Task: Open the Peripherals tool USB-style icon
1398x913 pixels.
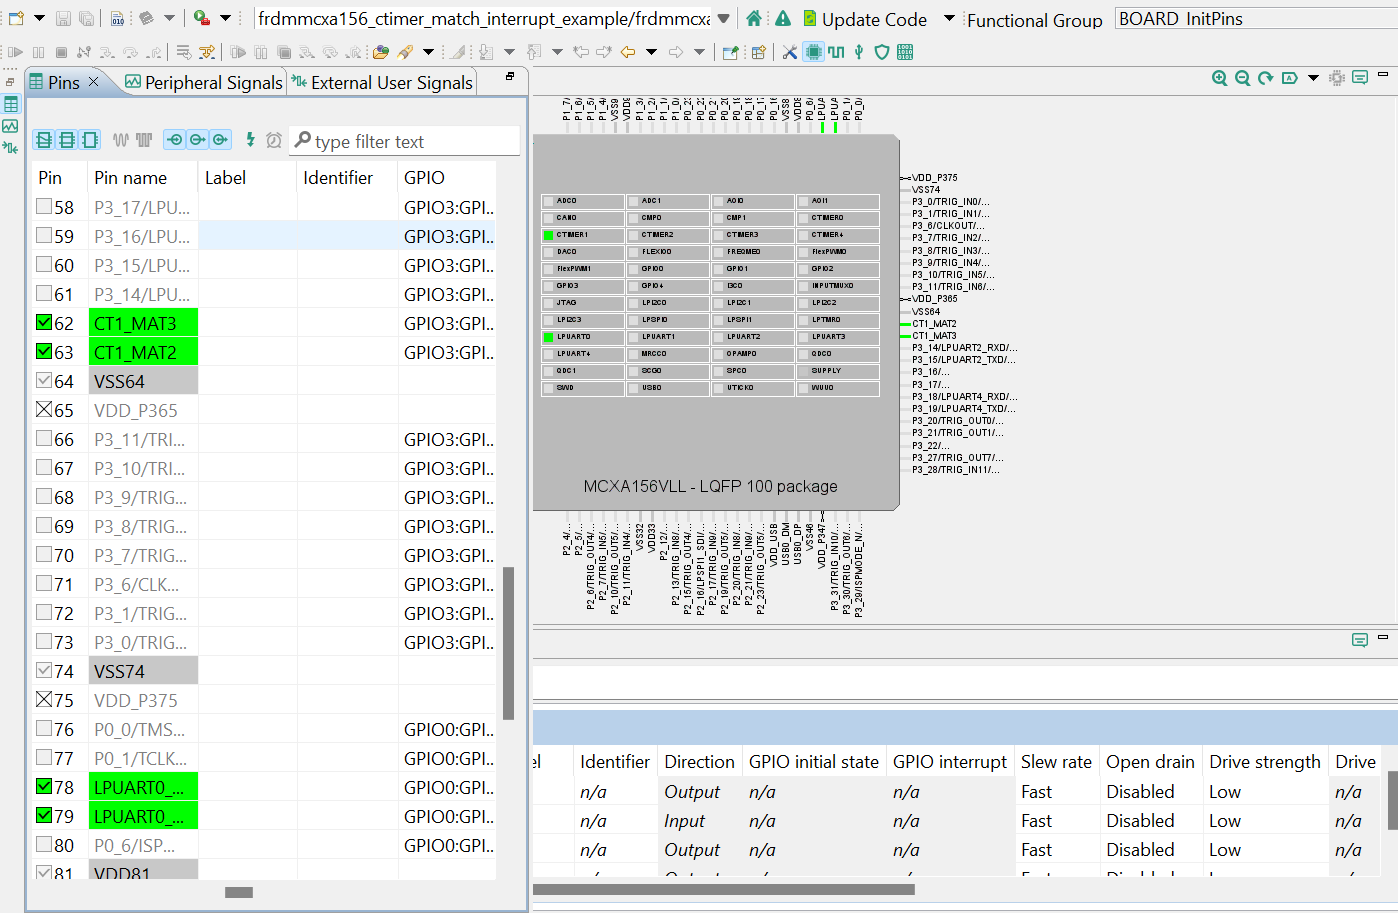Action: (859, 51)
